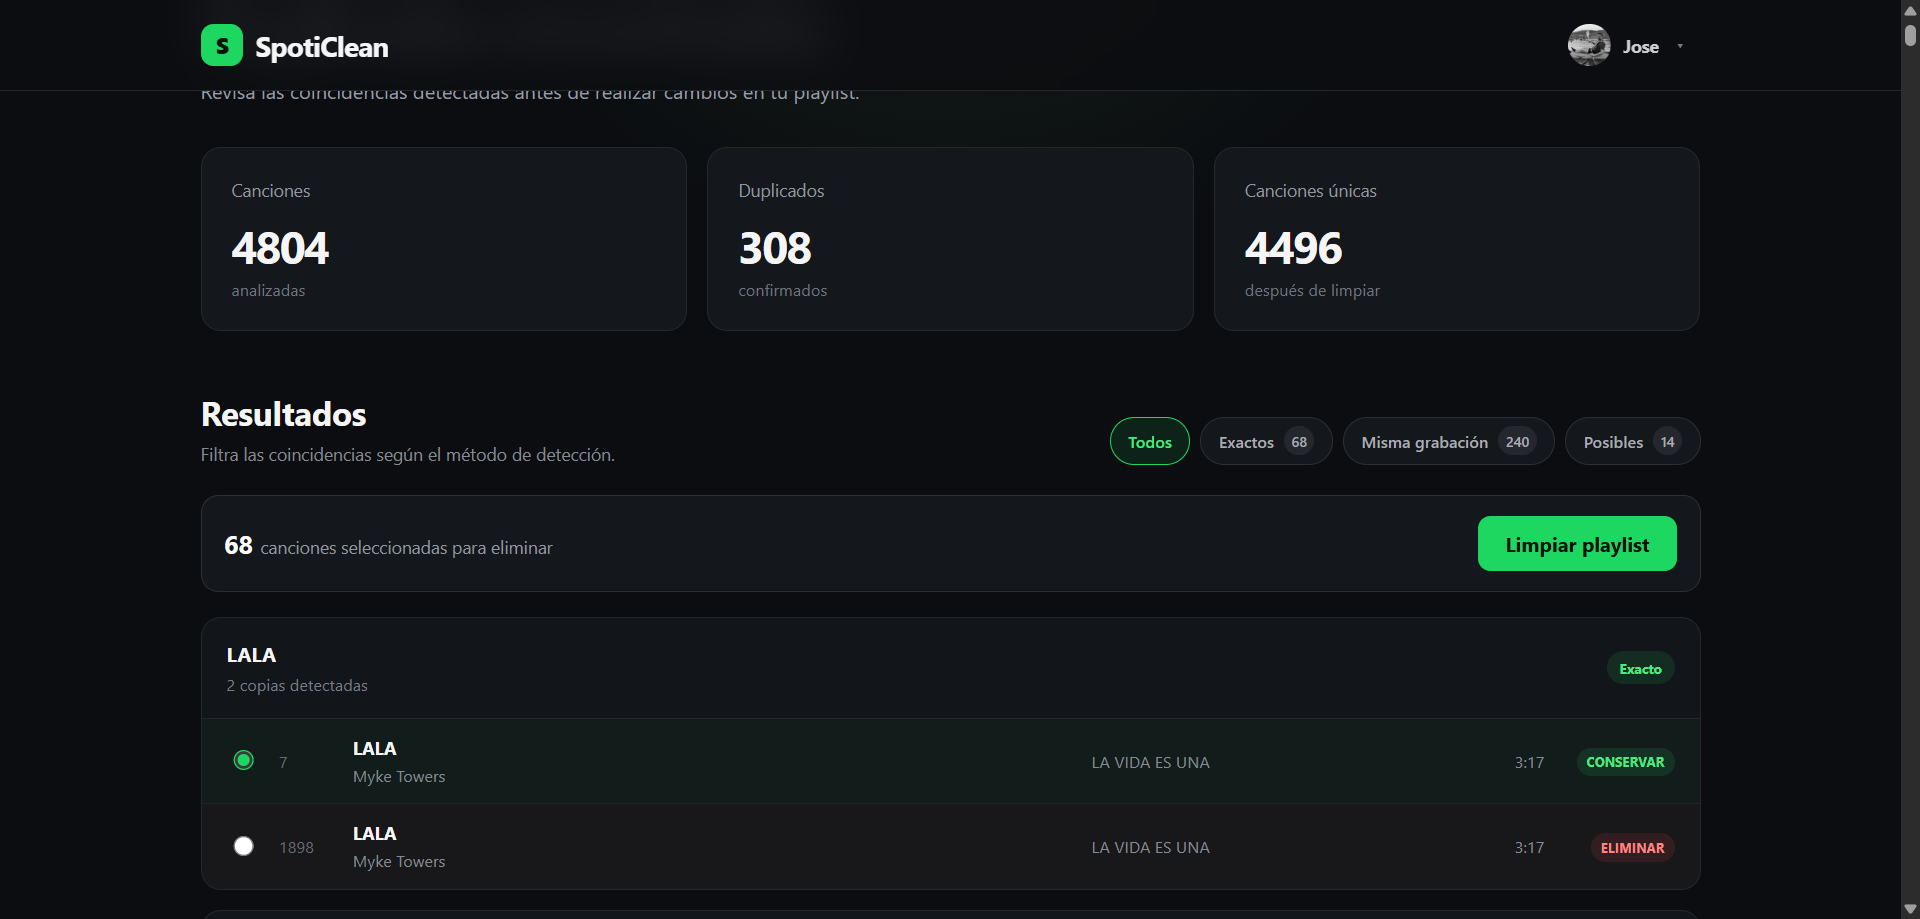Click '2 copias detectadas' text
1920x919 pixels.
point(297,685)
